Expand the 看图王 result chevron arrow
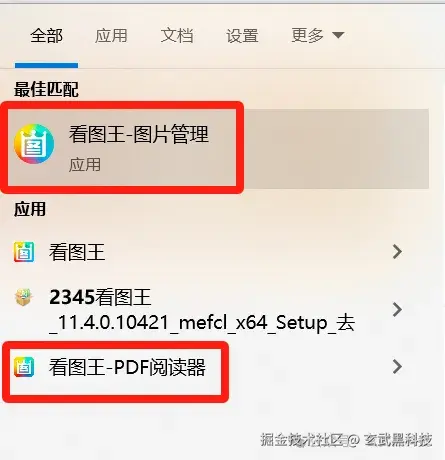Image resolution: width=445 pixels, height=460 pixels. [397, 252]
